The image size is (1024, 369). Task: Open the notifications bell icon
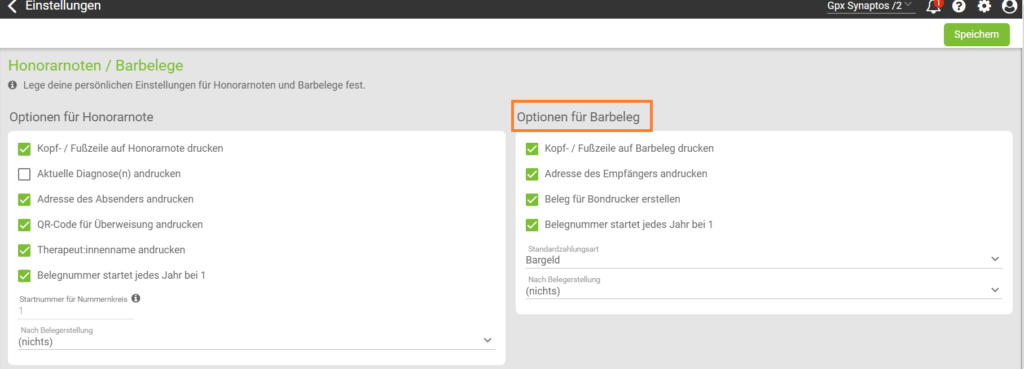[934, 7]
